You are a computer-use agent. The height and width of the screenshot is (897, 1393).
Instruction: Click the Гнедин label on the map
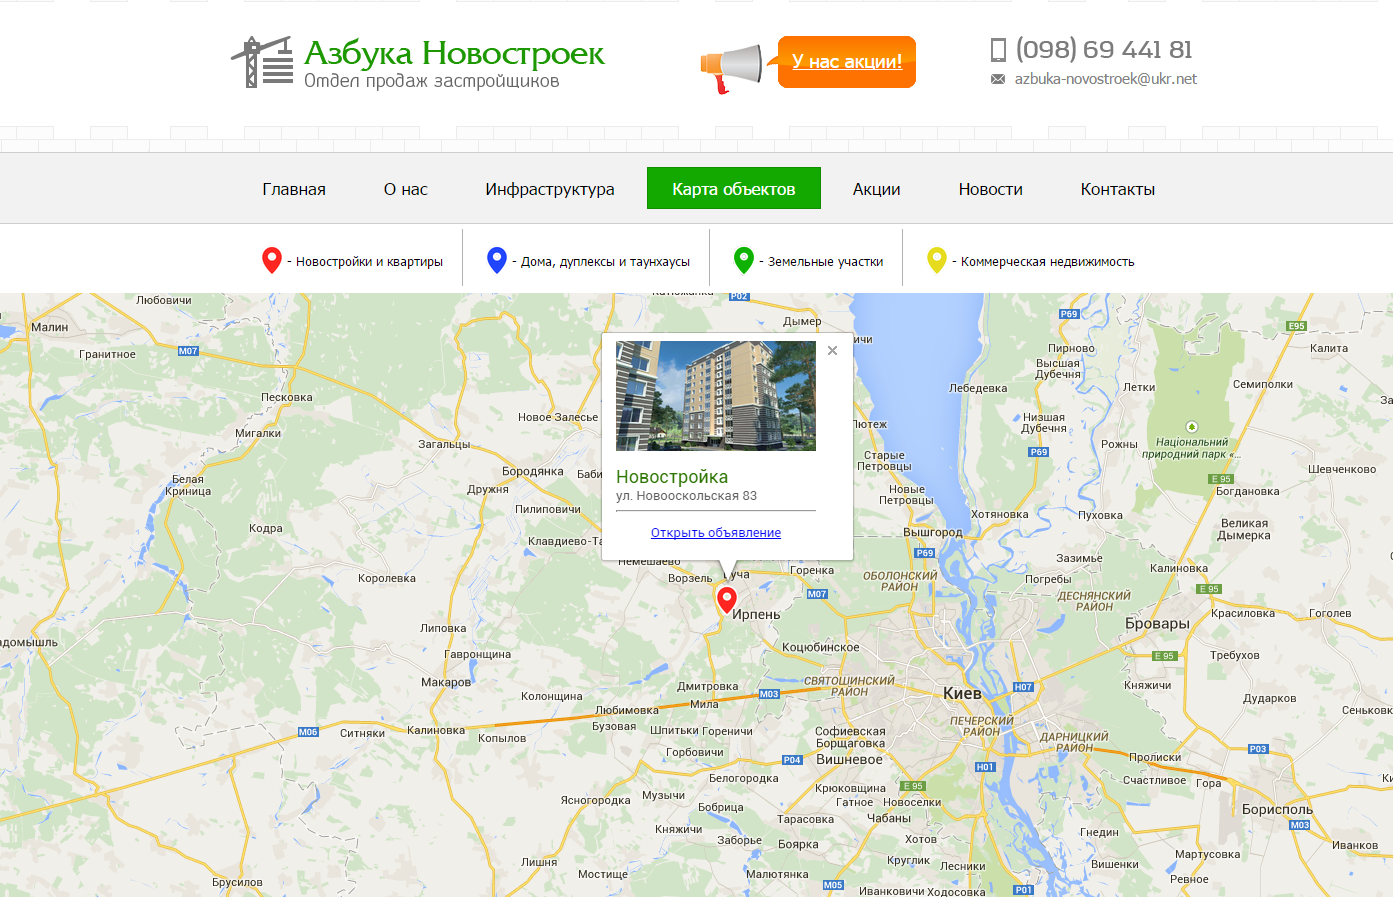(x=1100, y=832)
